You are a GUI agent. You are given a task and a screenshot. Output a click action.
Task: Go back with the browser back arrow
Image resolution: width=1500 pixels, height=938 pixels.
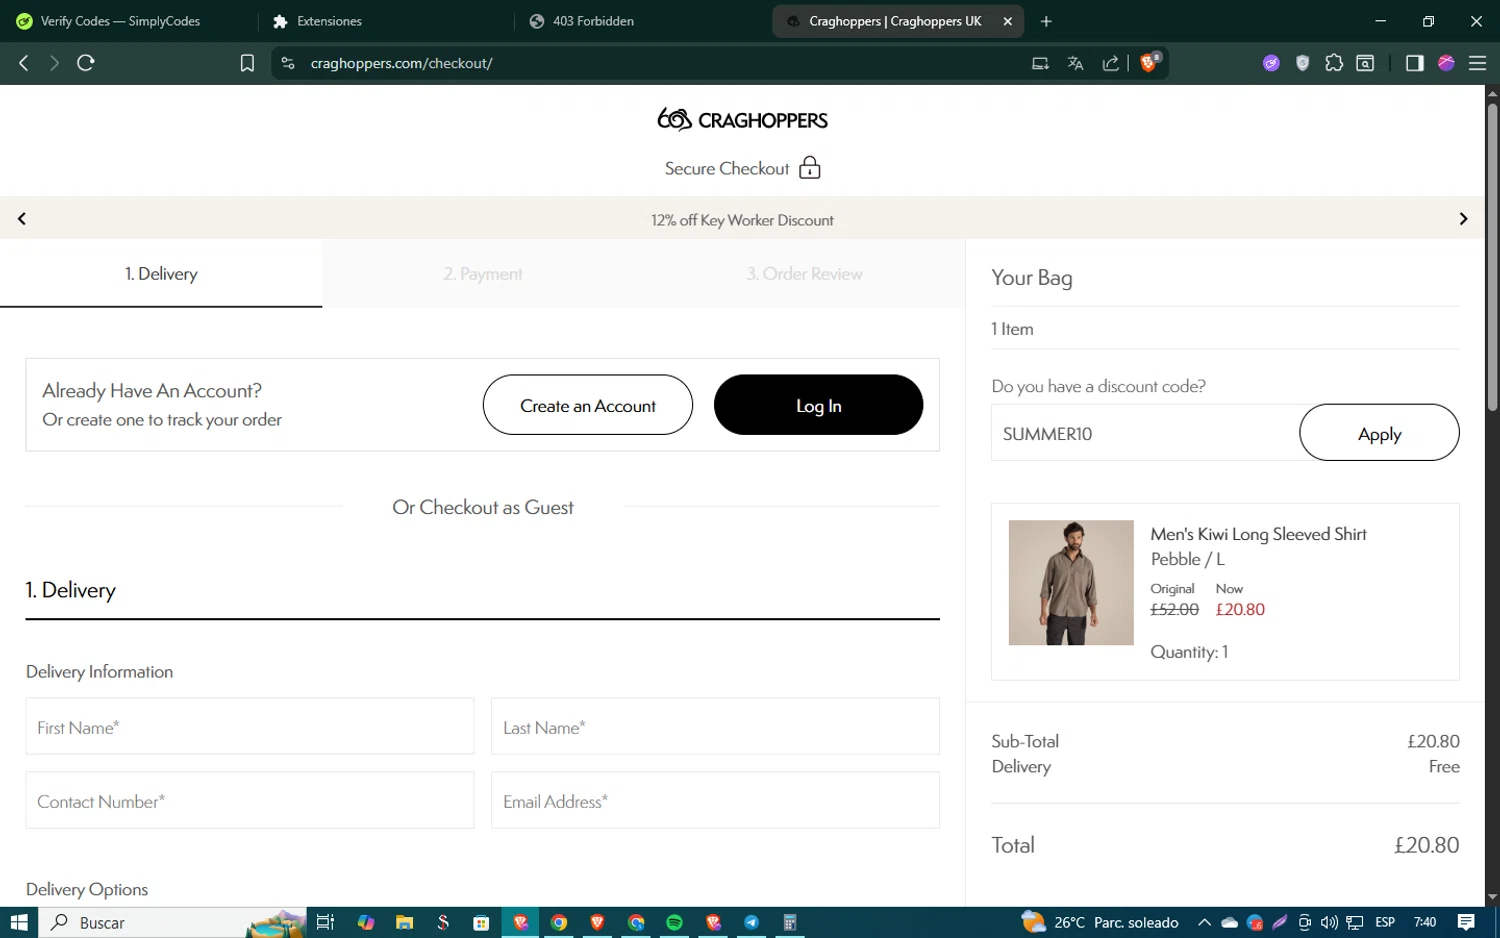(x=24, y=63)
